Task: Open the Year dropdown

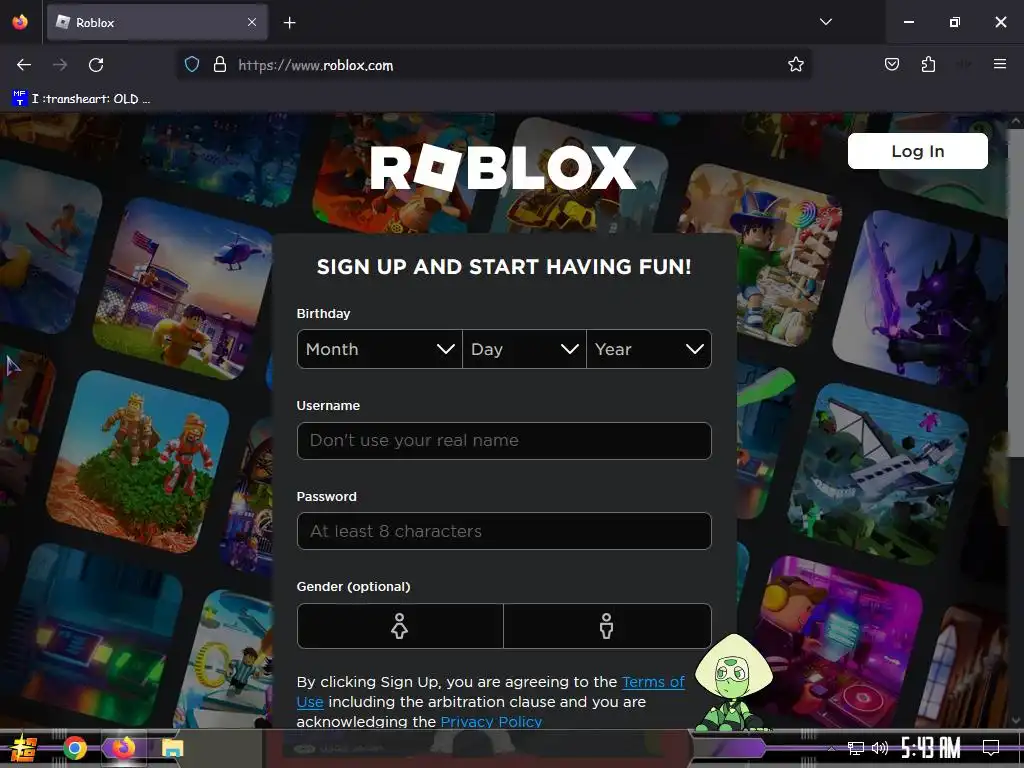Action: point(648,349)
